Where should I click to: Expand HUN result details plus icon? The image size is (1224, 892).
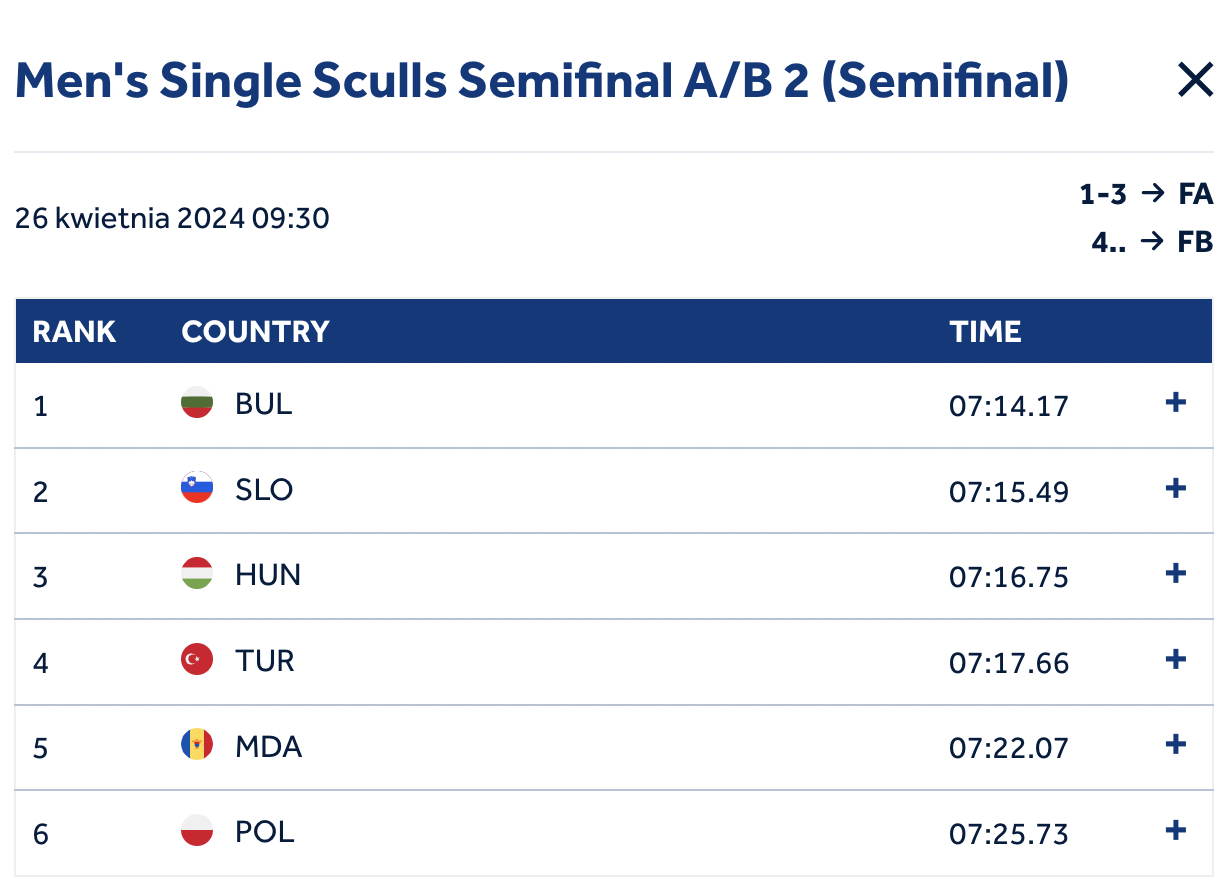1176,574
